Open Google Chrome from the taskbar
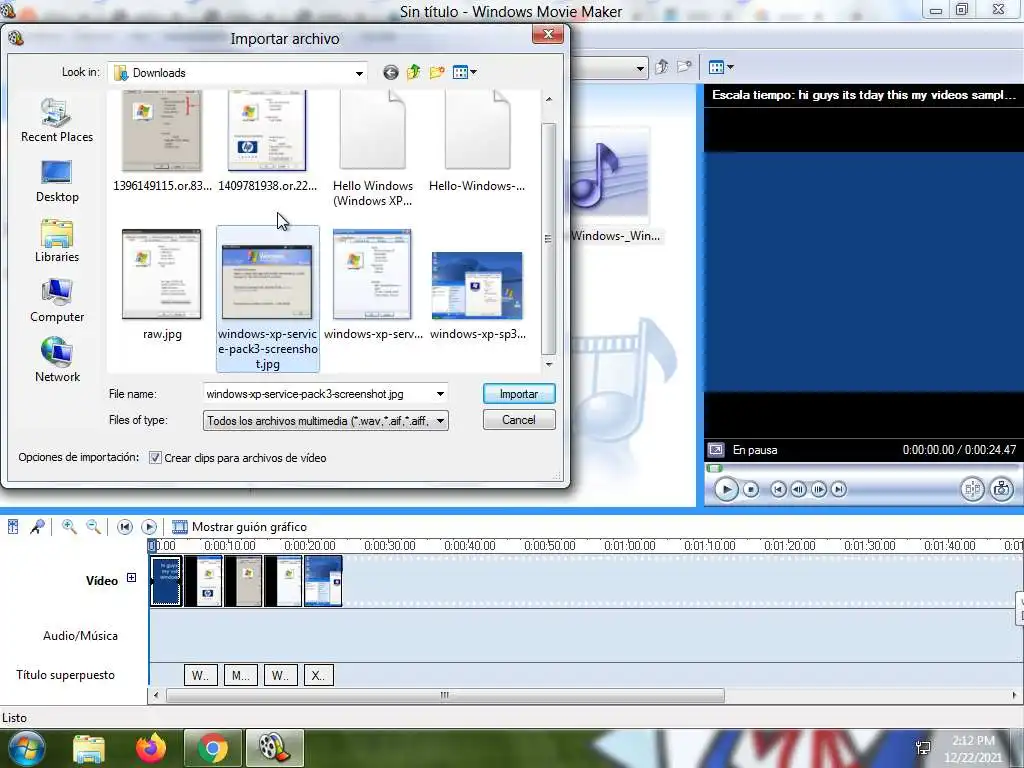 212,748
